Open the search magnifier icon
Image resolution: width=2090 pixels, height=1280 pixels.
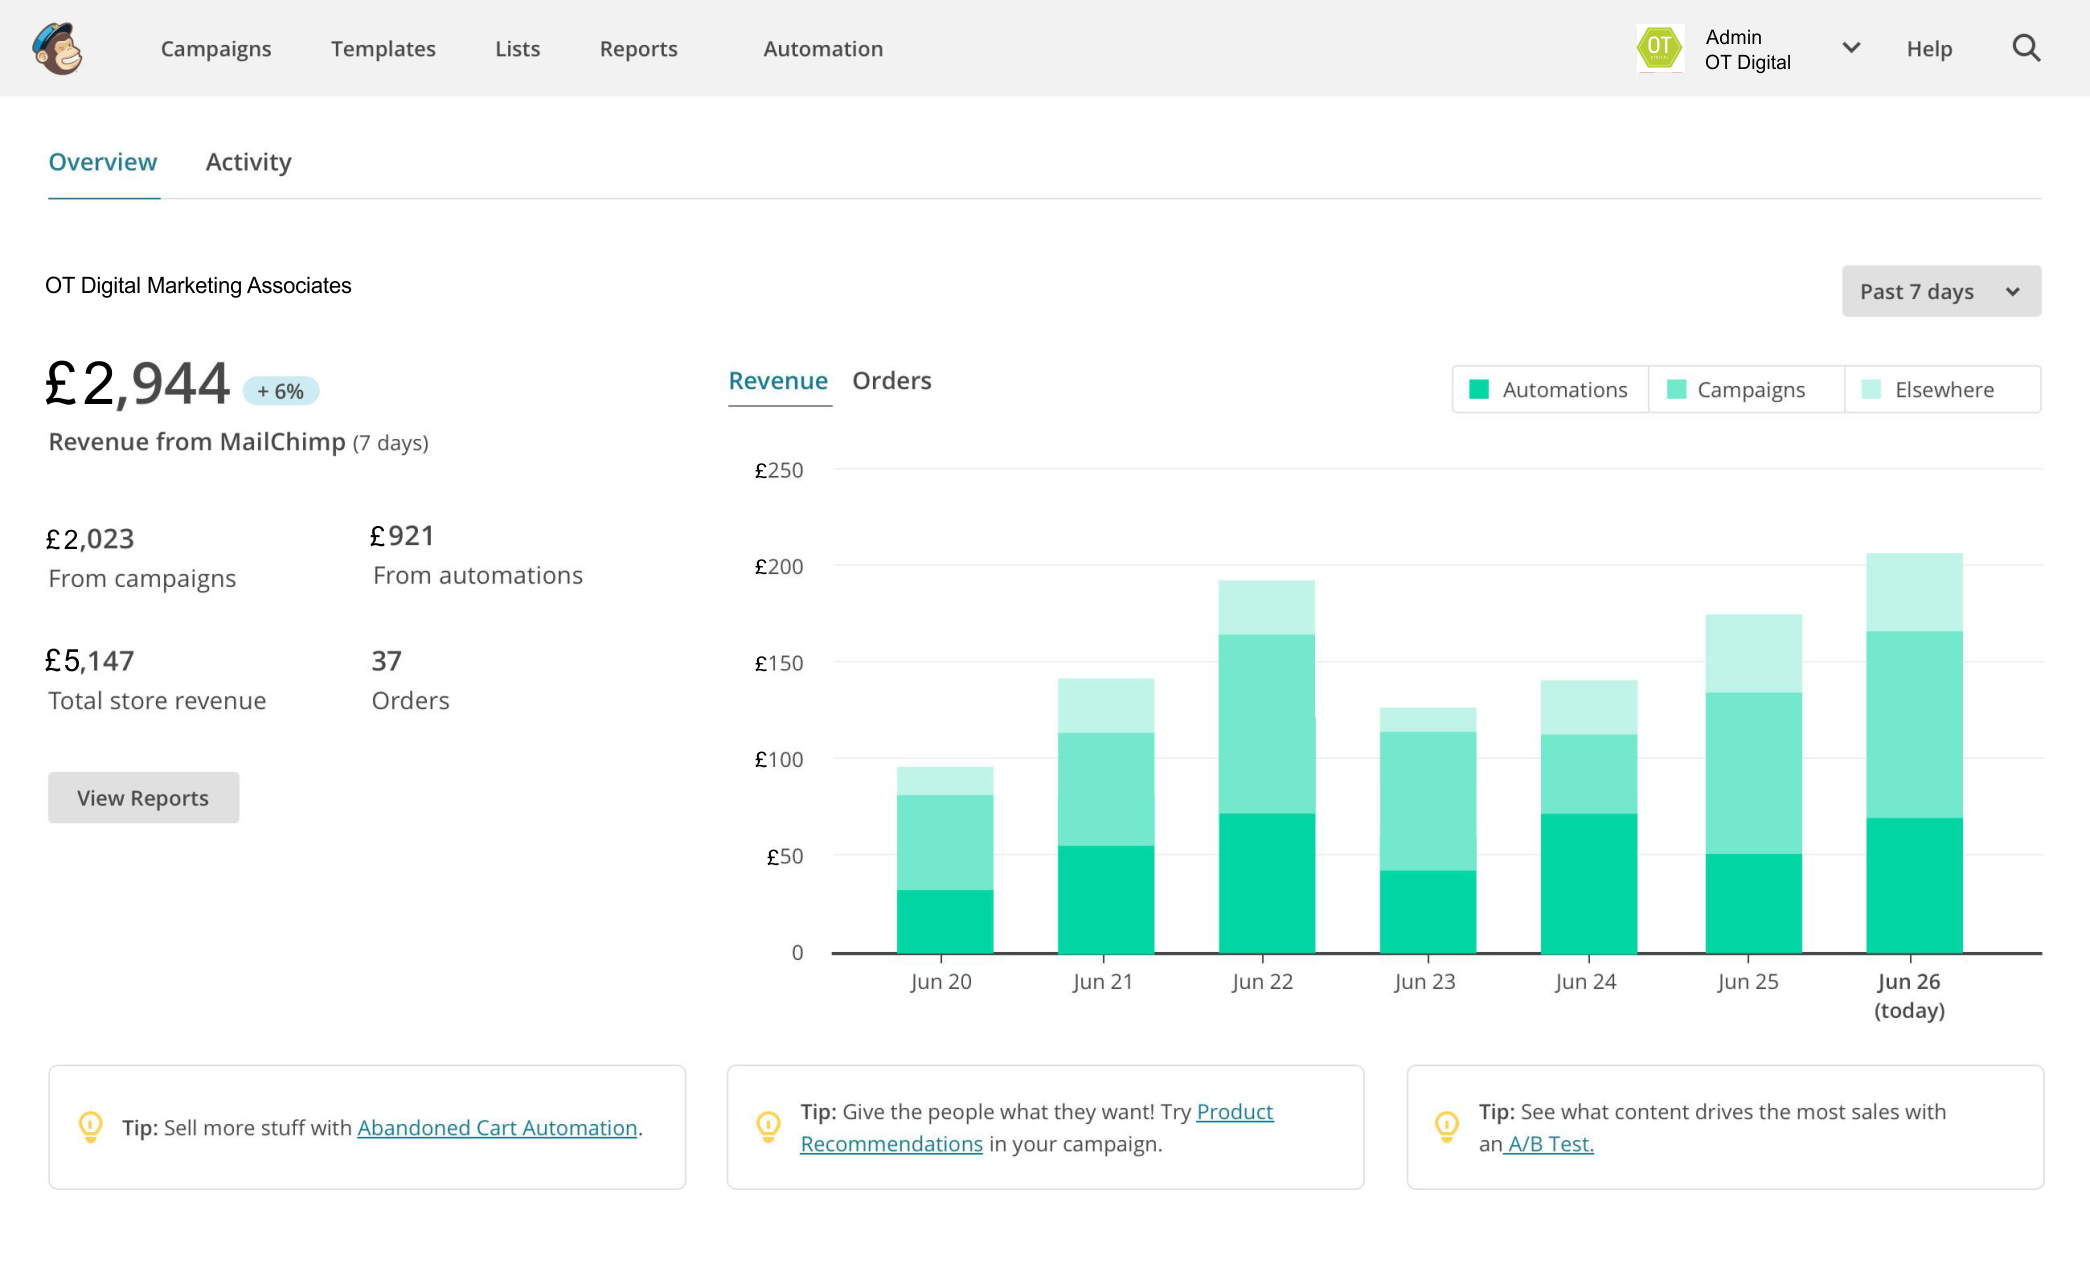pos(2026,48)
